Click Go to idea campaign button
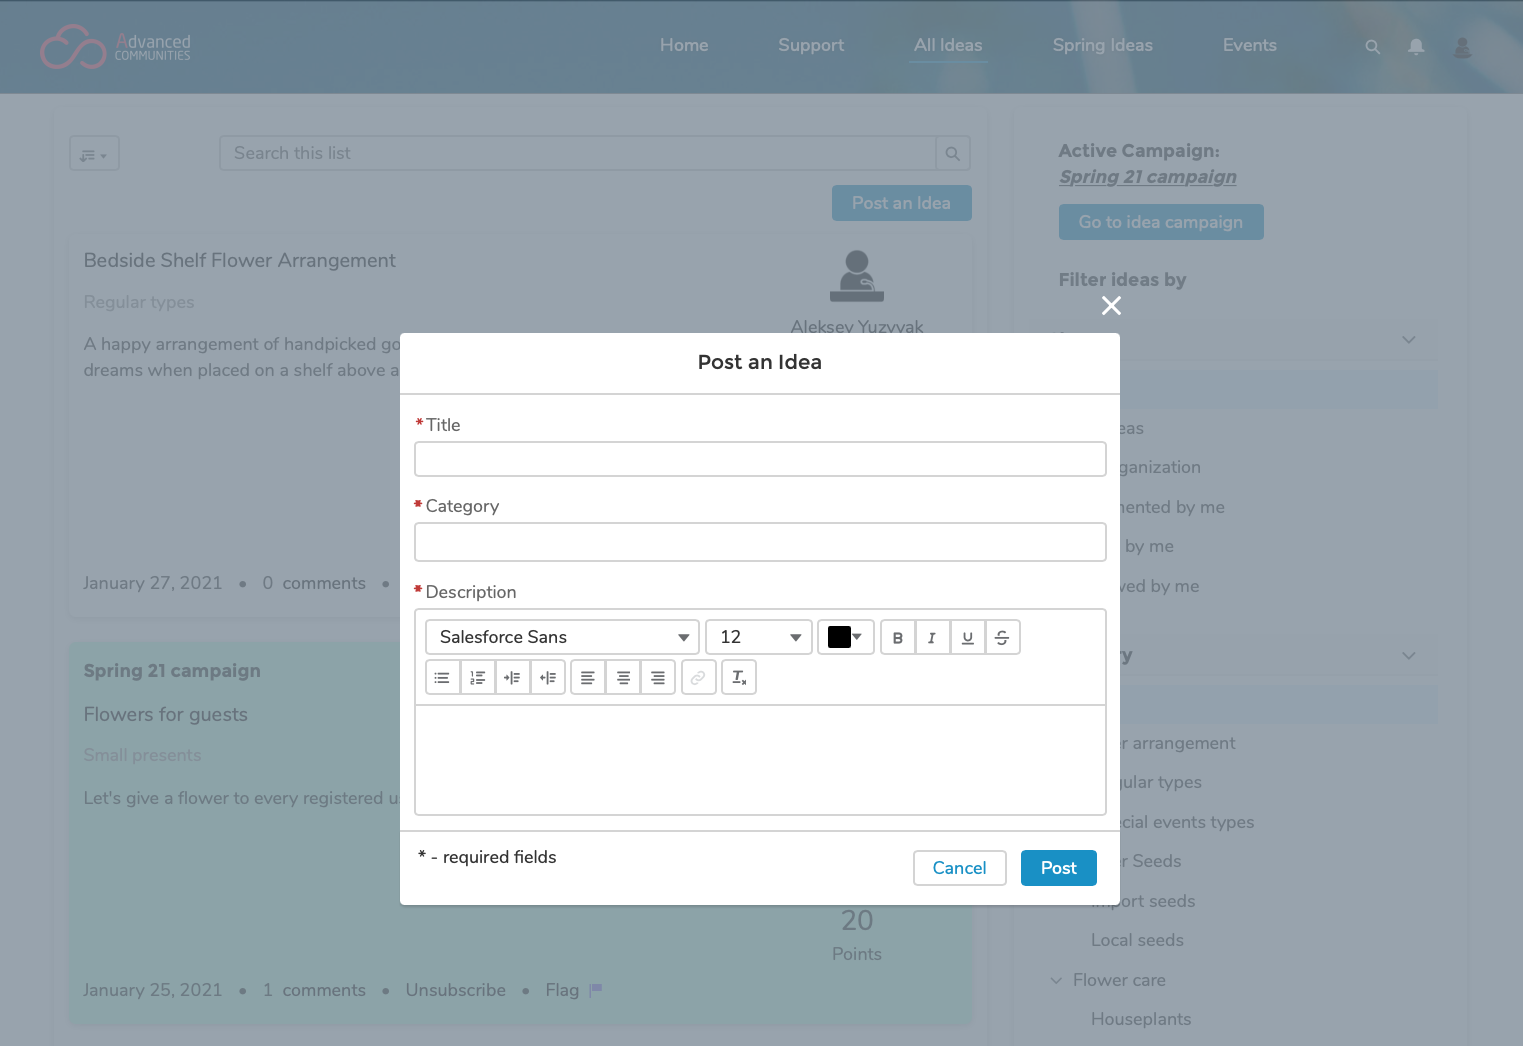This screenshot has width=1523, height=1046. click(1161, 222)
